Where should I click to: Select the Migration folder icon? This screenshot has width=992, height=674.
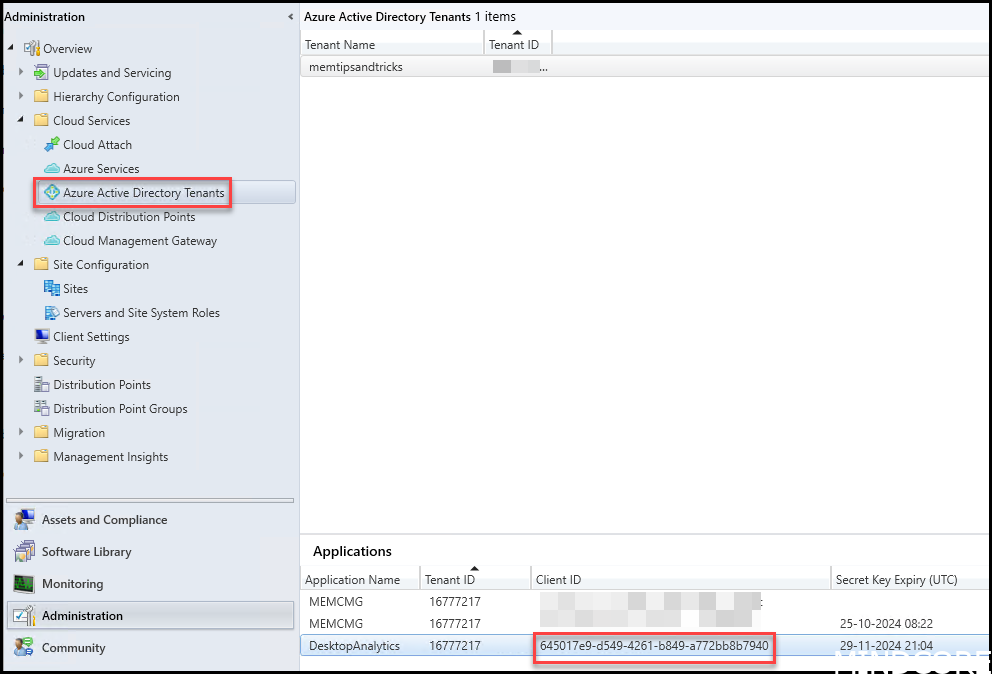coord(41,432)
